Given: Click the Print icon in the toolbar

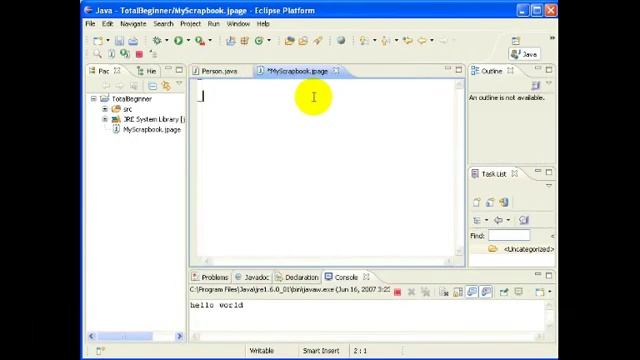Looking at the screenshot, I should point(133,41).
